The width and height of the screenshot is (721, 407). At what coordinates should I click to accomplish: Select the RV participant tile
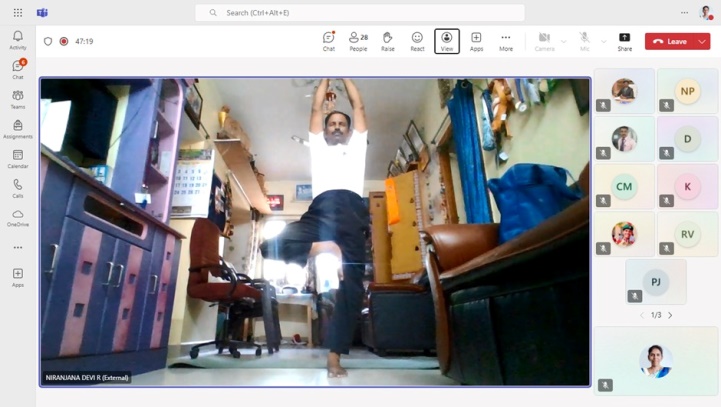tap(687, 234)
